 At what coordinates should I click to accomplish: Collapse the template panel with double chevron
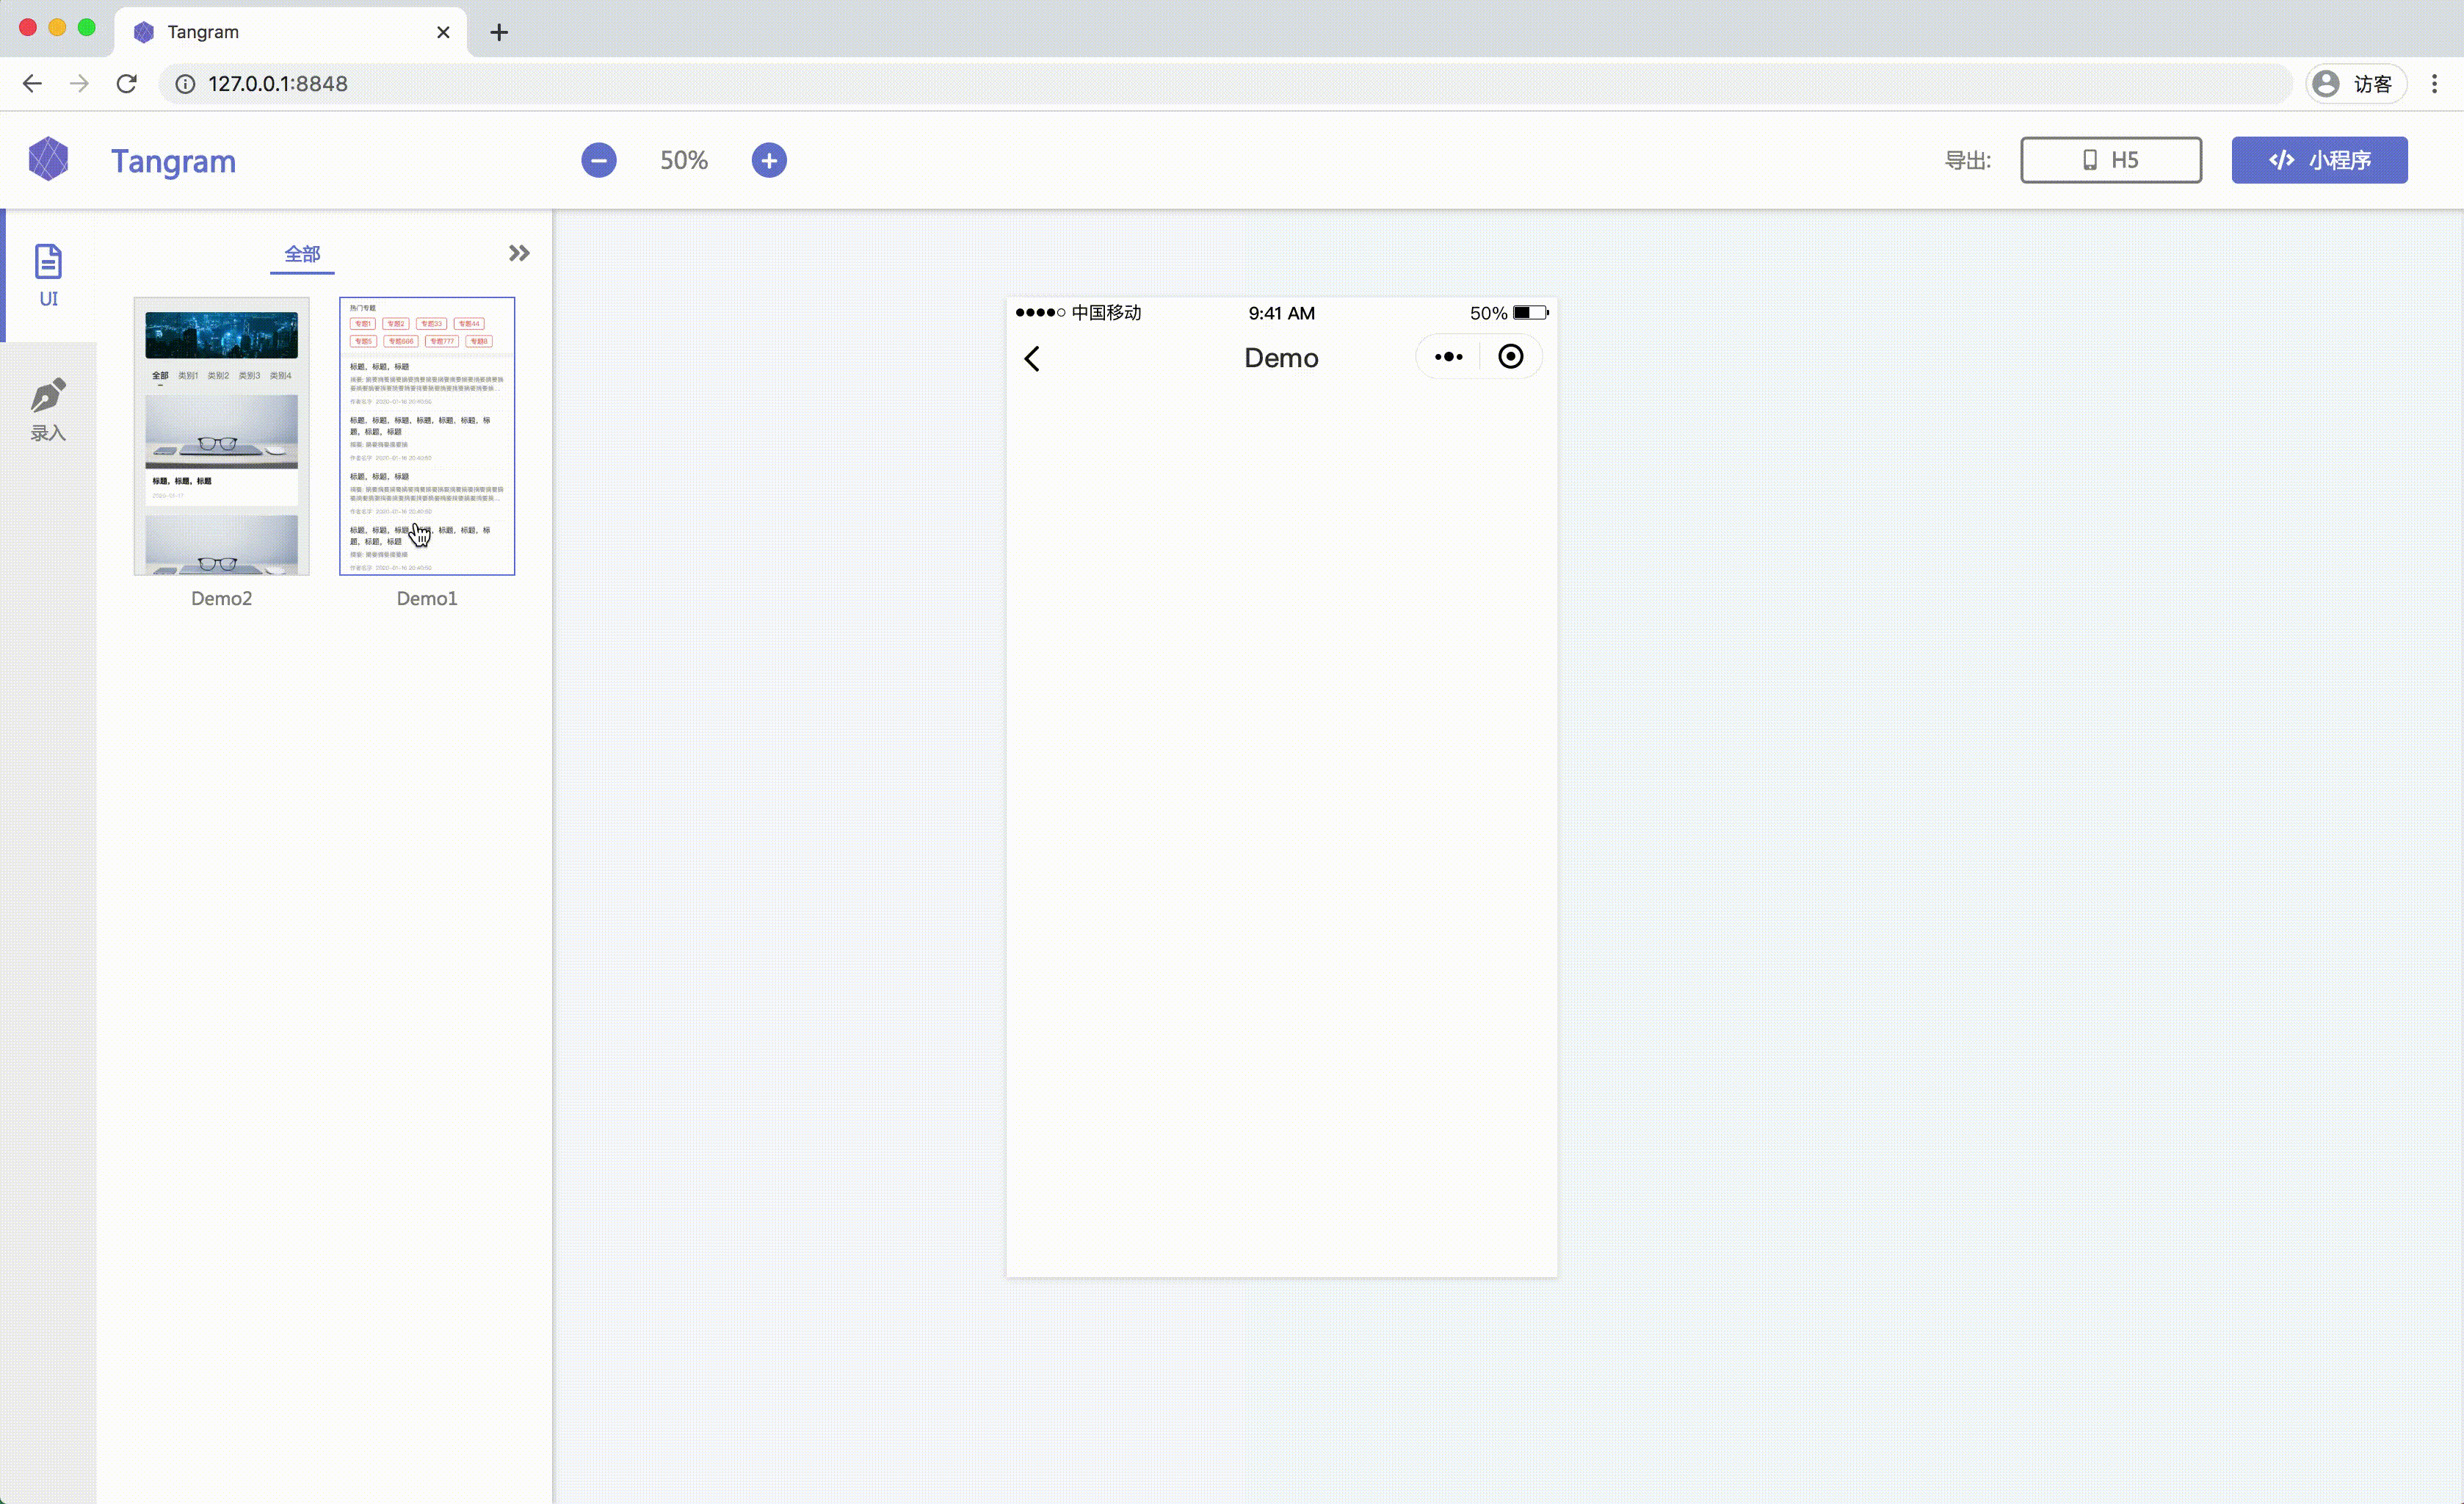518,253
